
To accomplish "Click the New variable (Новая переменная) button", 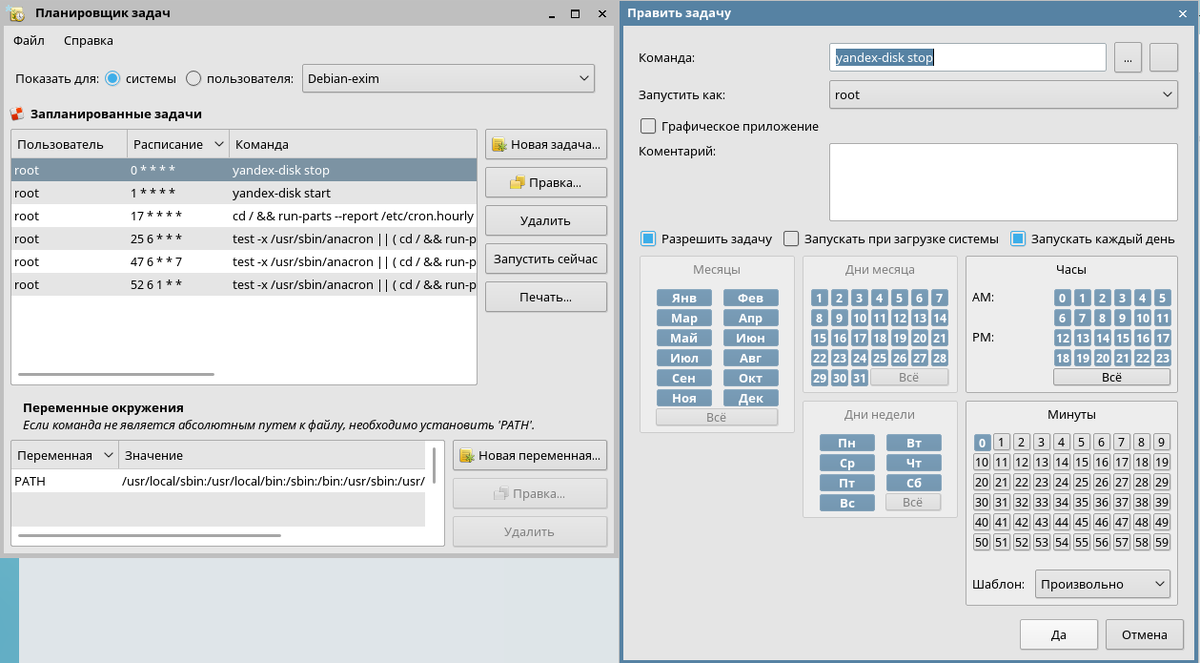I will 530,456.
